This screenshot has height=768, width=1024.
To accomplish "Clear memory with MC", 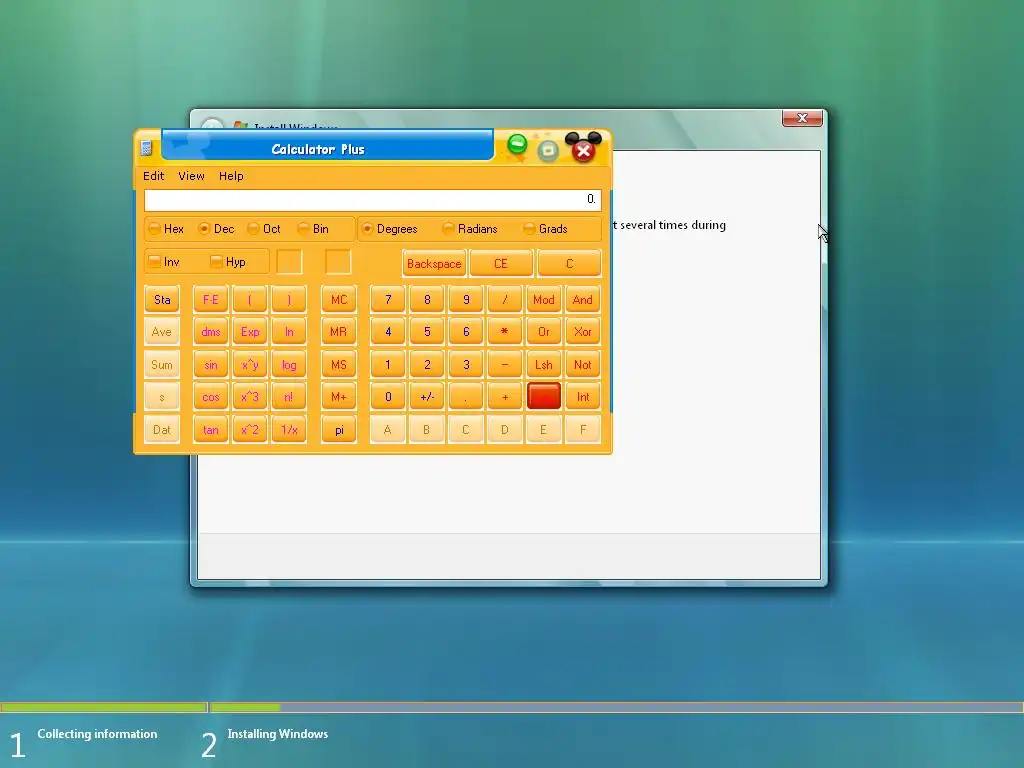I will click(339, 300).
